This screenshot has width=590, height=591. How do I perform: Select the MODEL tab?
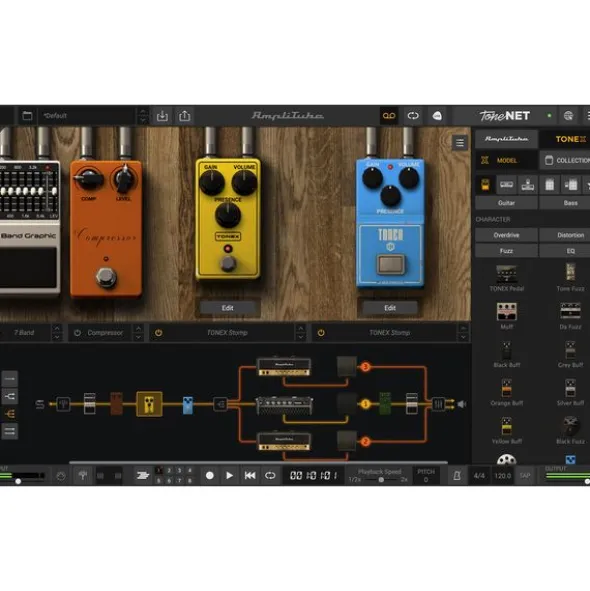[x=506, y=161]
